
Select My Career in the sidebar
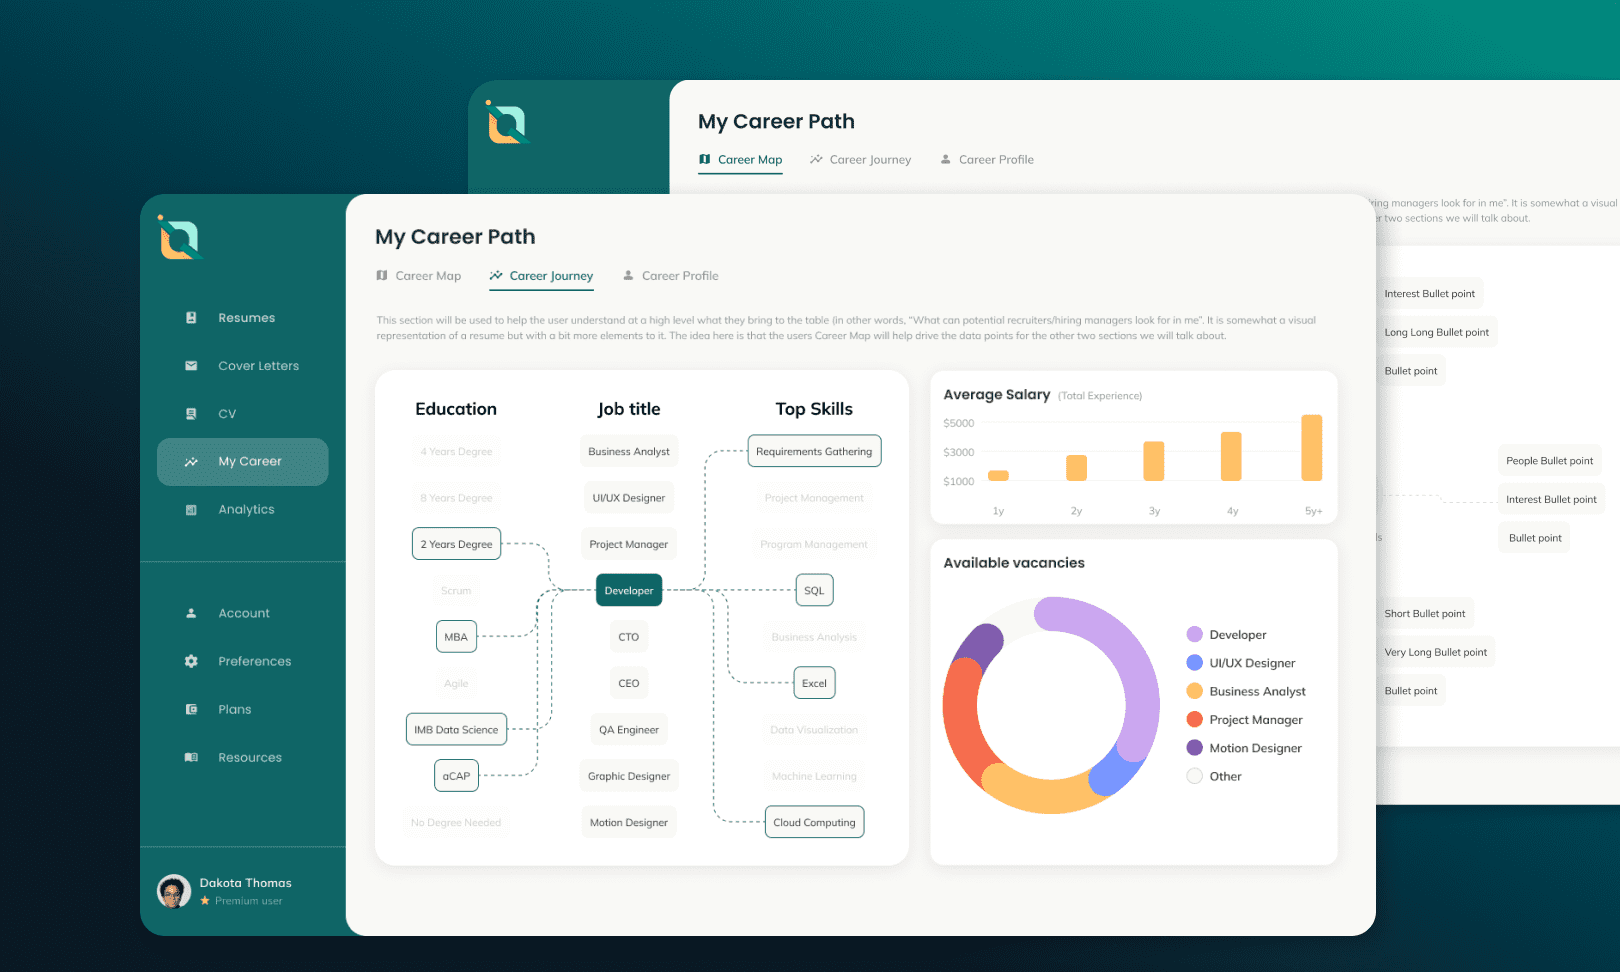coord(243,462)
